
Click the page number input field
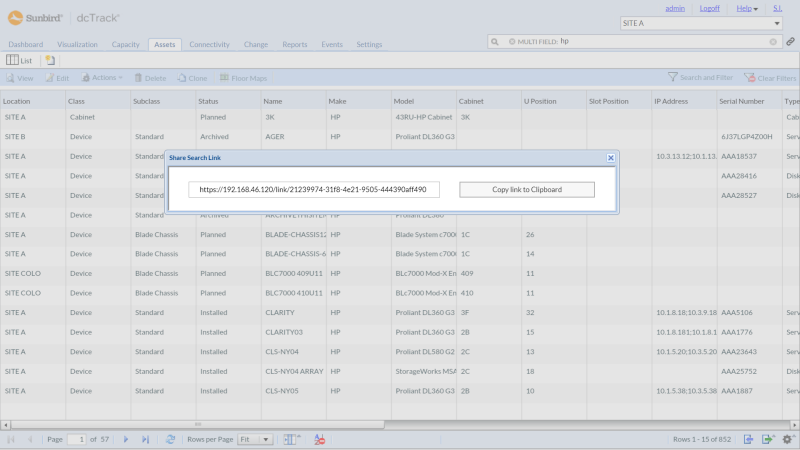(77, 439)
